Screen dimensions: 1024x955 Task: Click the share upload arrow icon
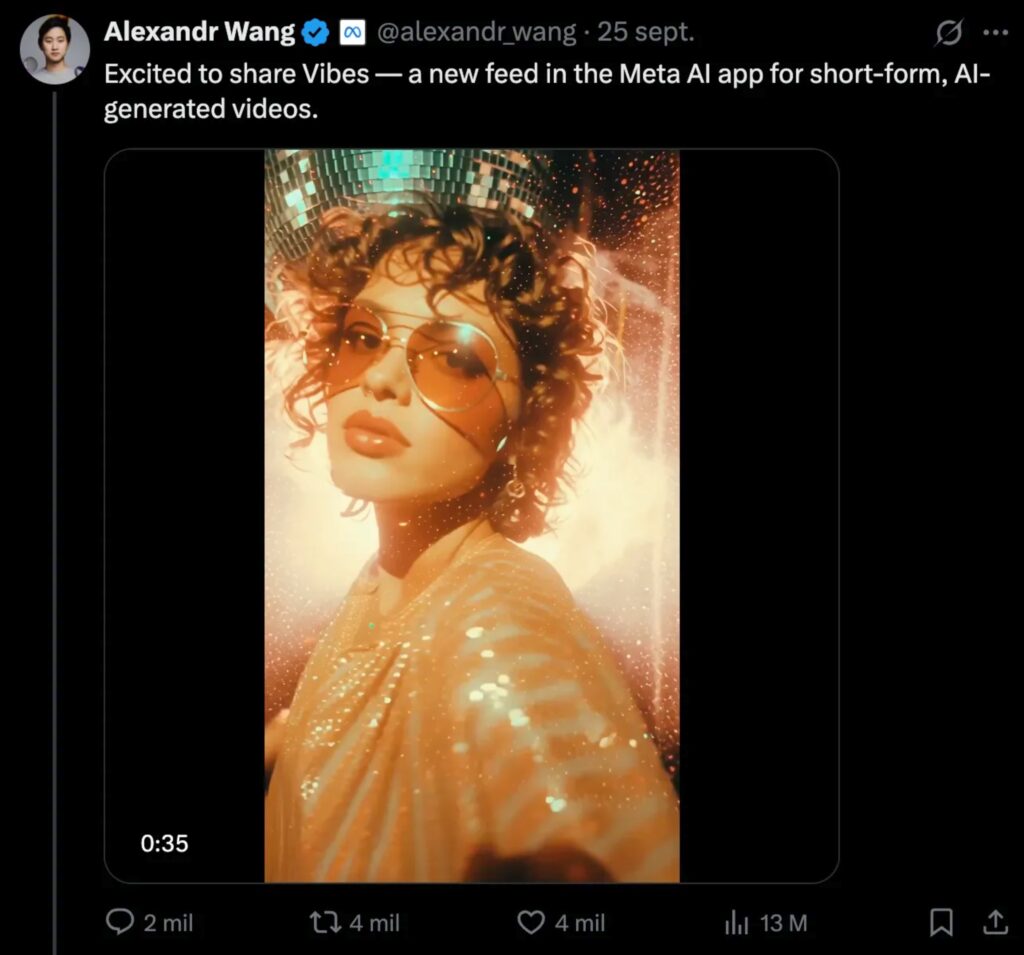[995, 922]
